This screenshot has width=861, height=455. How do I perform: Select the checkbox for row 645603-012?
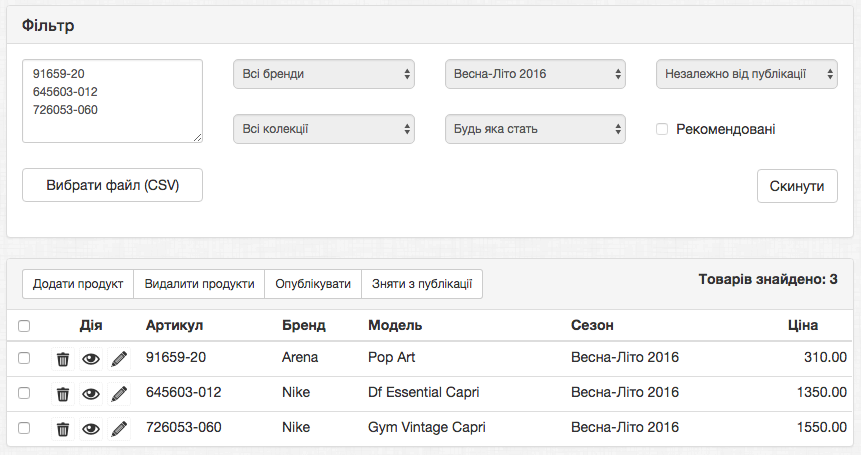[x=24, y=393]
